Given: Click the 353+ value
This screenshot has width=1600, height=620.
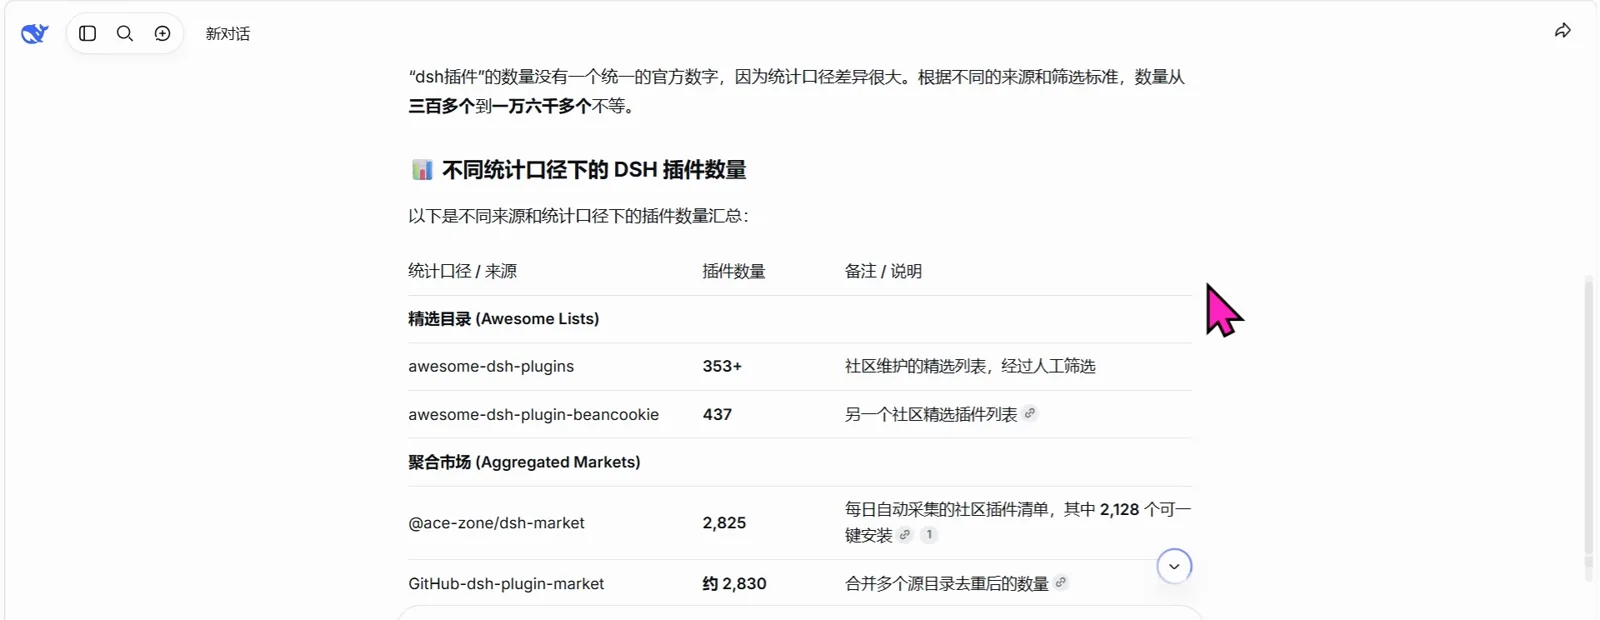Looking at the screenshot, I should point(722,366).
